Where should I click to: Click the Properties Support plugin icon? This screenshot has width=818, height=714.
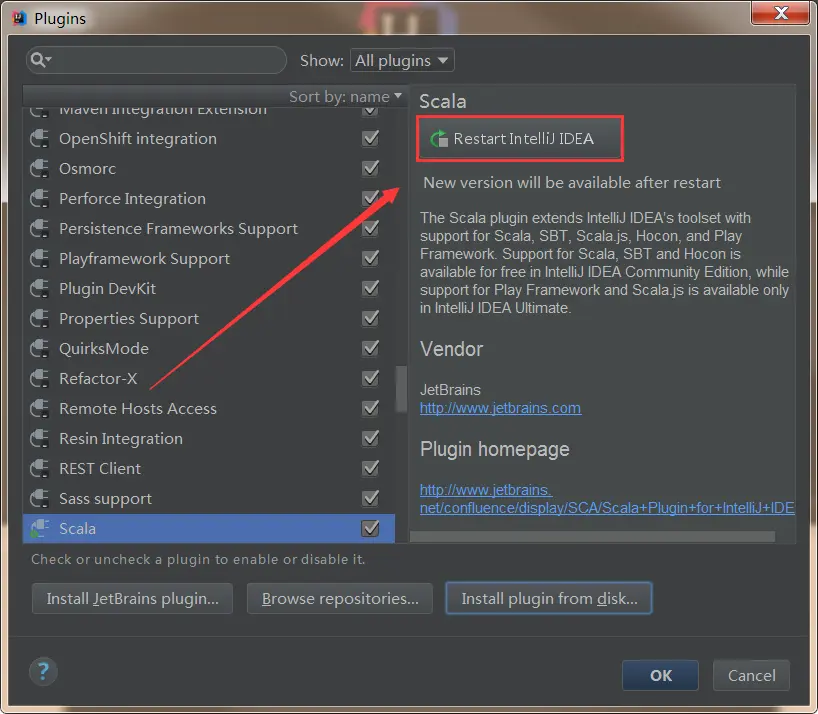[x=40, y=319]
